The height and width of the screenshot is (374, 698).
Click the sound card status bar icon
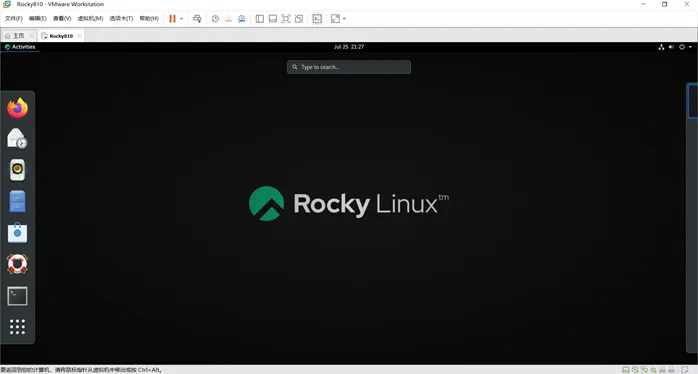click(653, 370)
